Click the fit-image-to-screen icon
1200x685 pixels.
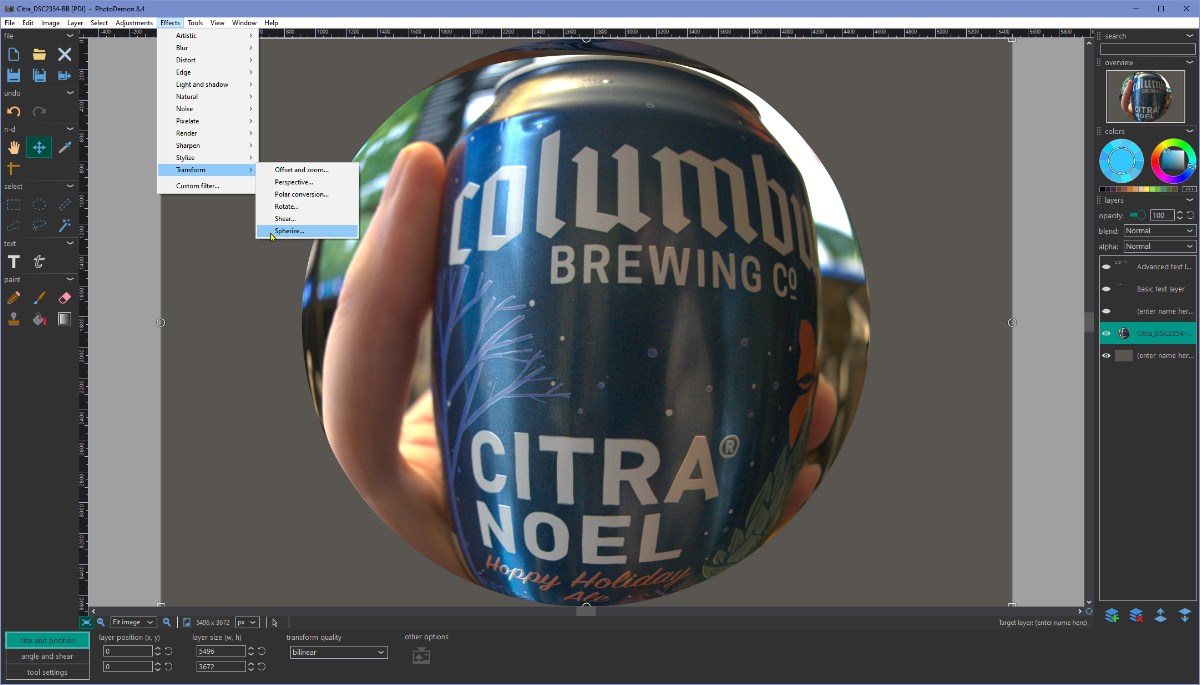click(86, 622)
